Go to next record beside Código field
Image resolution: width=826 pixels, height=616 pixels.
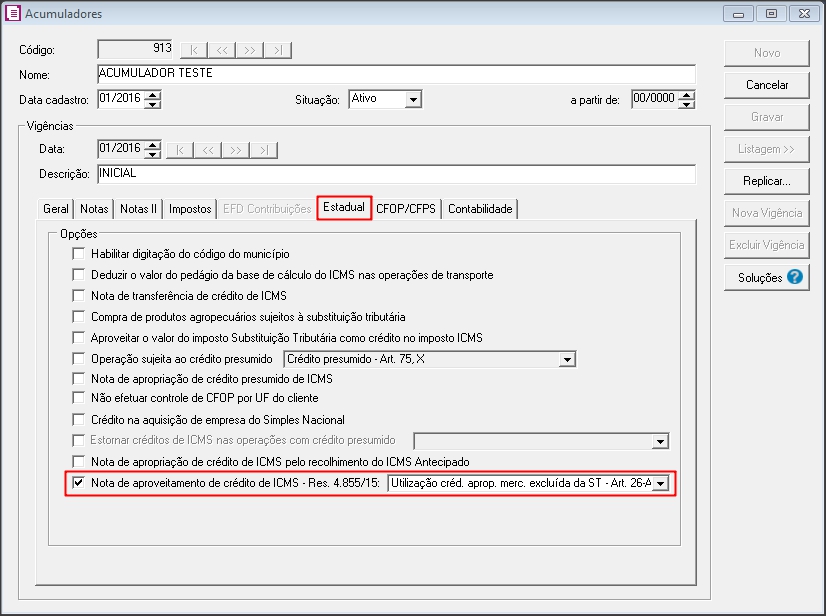250,50
